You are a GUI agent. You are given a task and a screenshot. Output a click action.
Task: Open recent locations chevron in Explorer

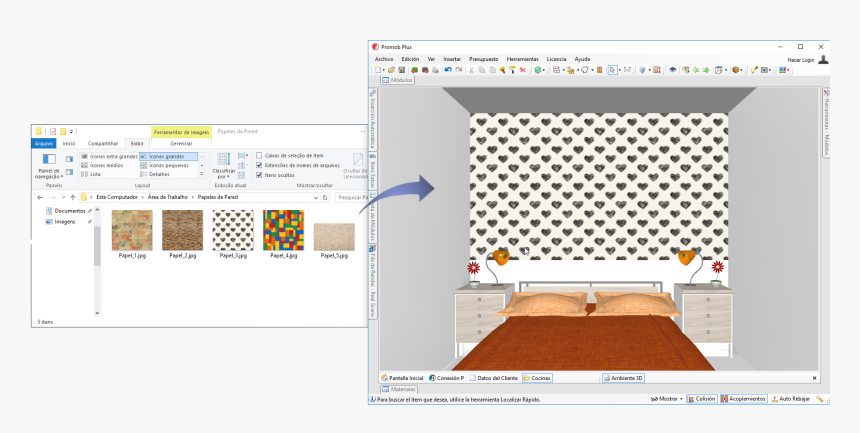[63, 198]
